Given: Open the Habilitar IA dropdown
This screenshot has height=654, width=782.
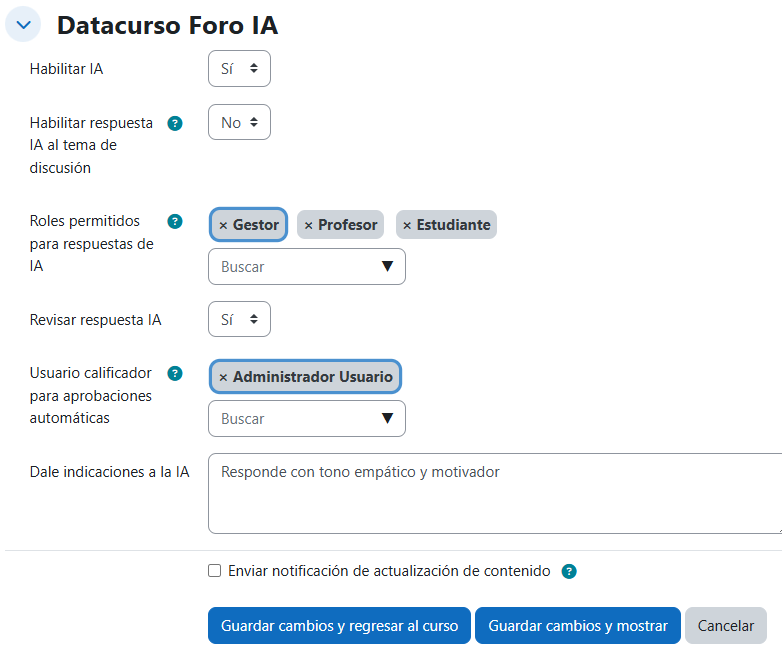Looking at the screenshot, I should pos(239,68).
